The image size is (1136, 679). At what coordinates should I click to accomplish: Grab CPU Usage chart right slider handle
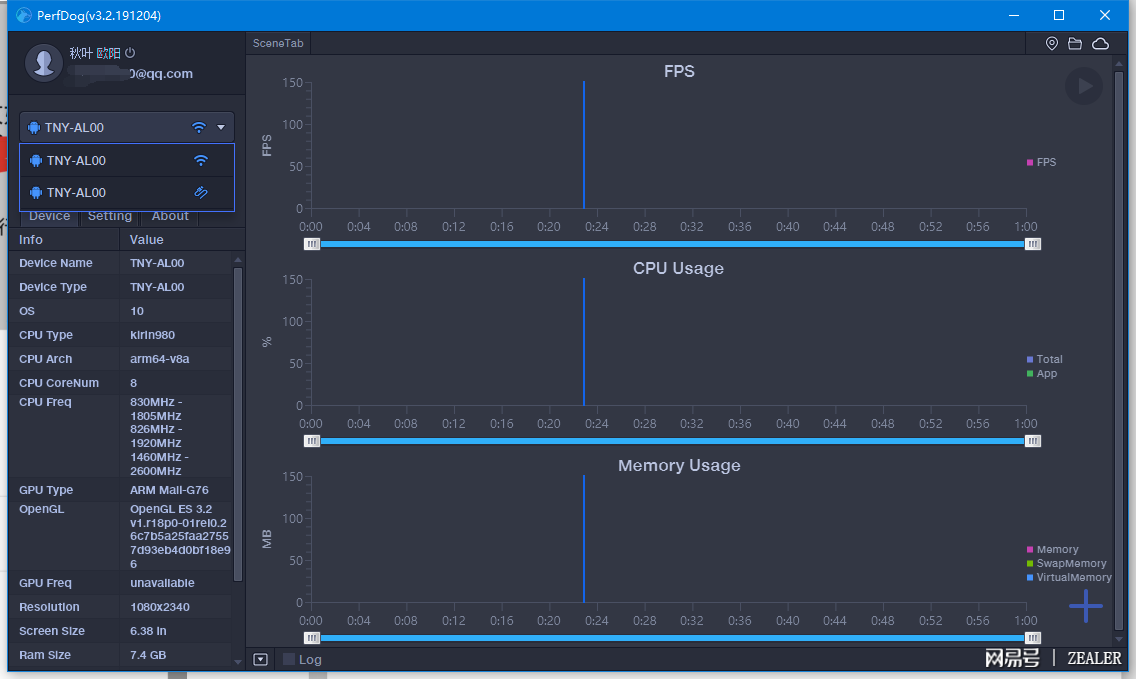pos(1033,441)
